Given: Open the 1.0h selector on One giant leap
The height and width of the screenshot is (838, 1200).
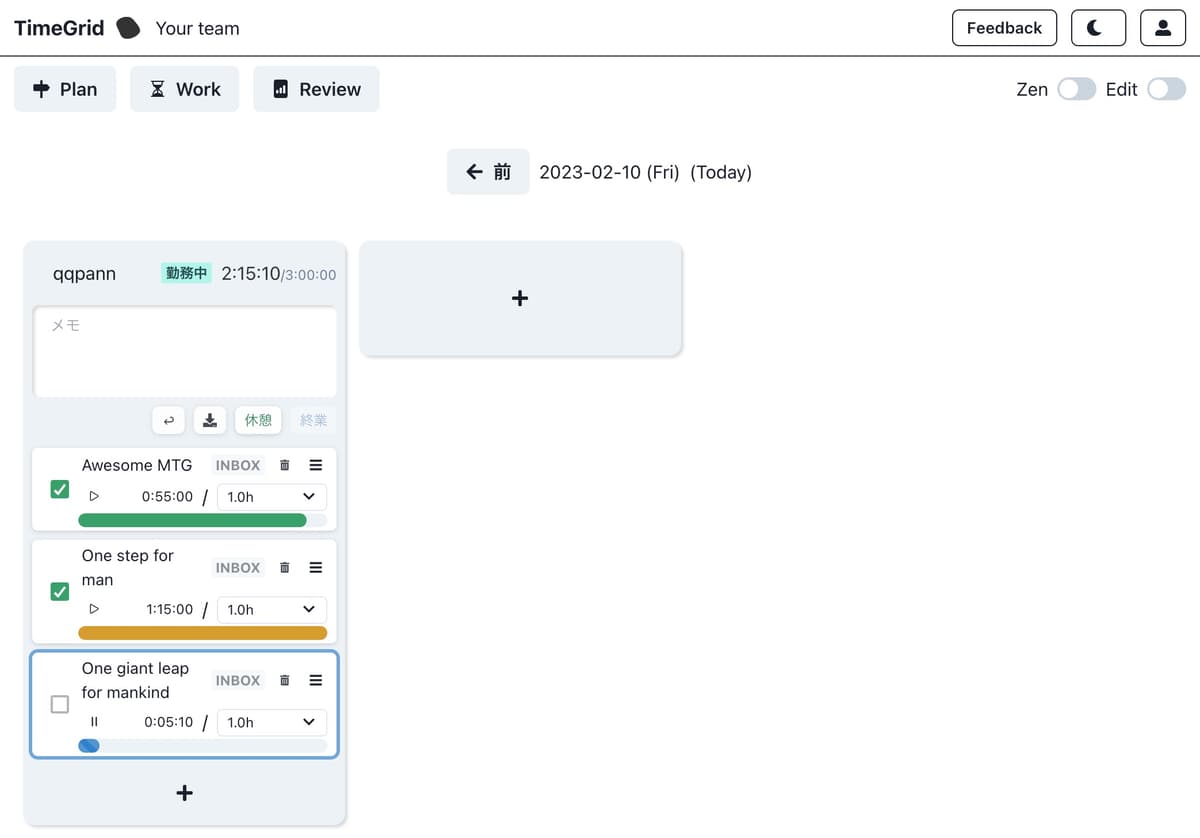Looking at the screenshot, I should [271, 721].
